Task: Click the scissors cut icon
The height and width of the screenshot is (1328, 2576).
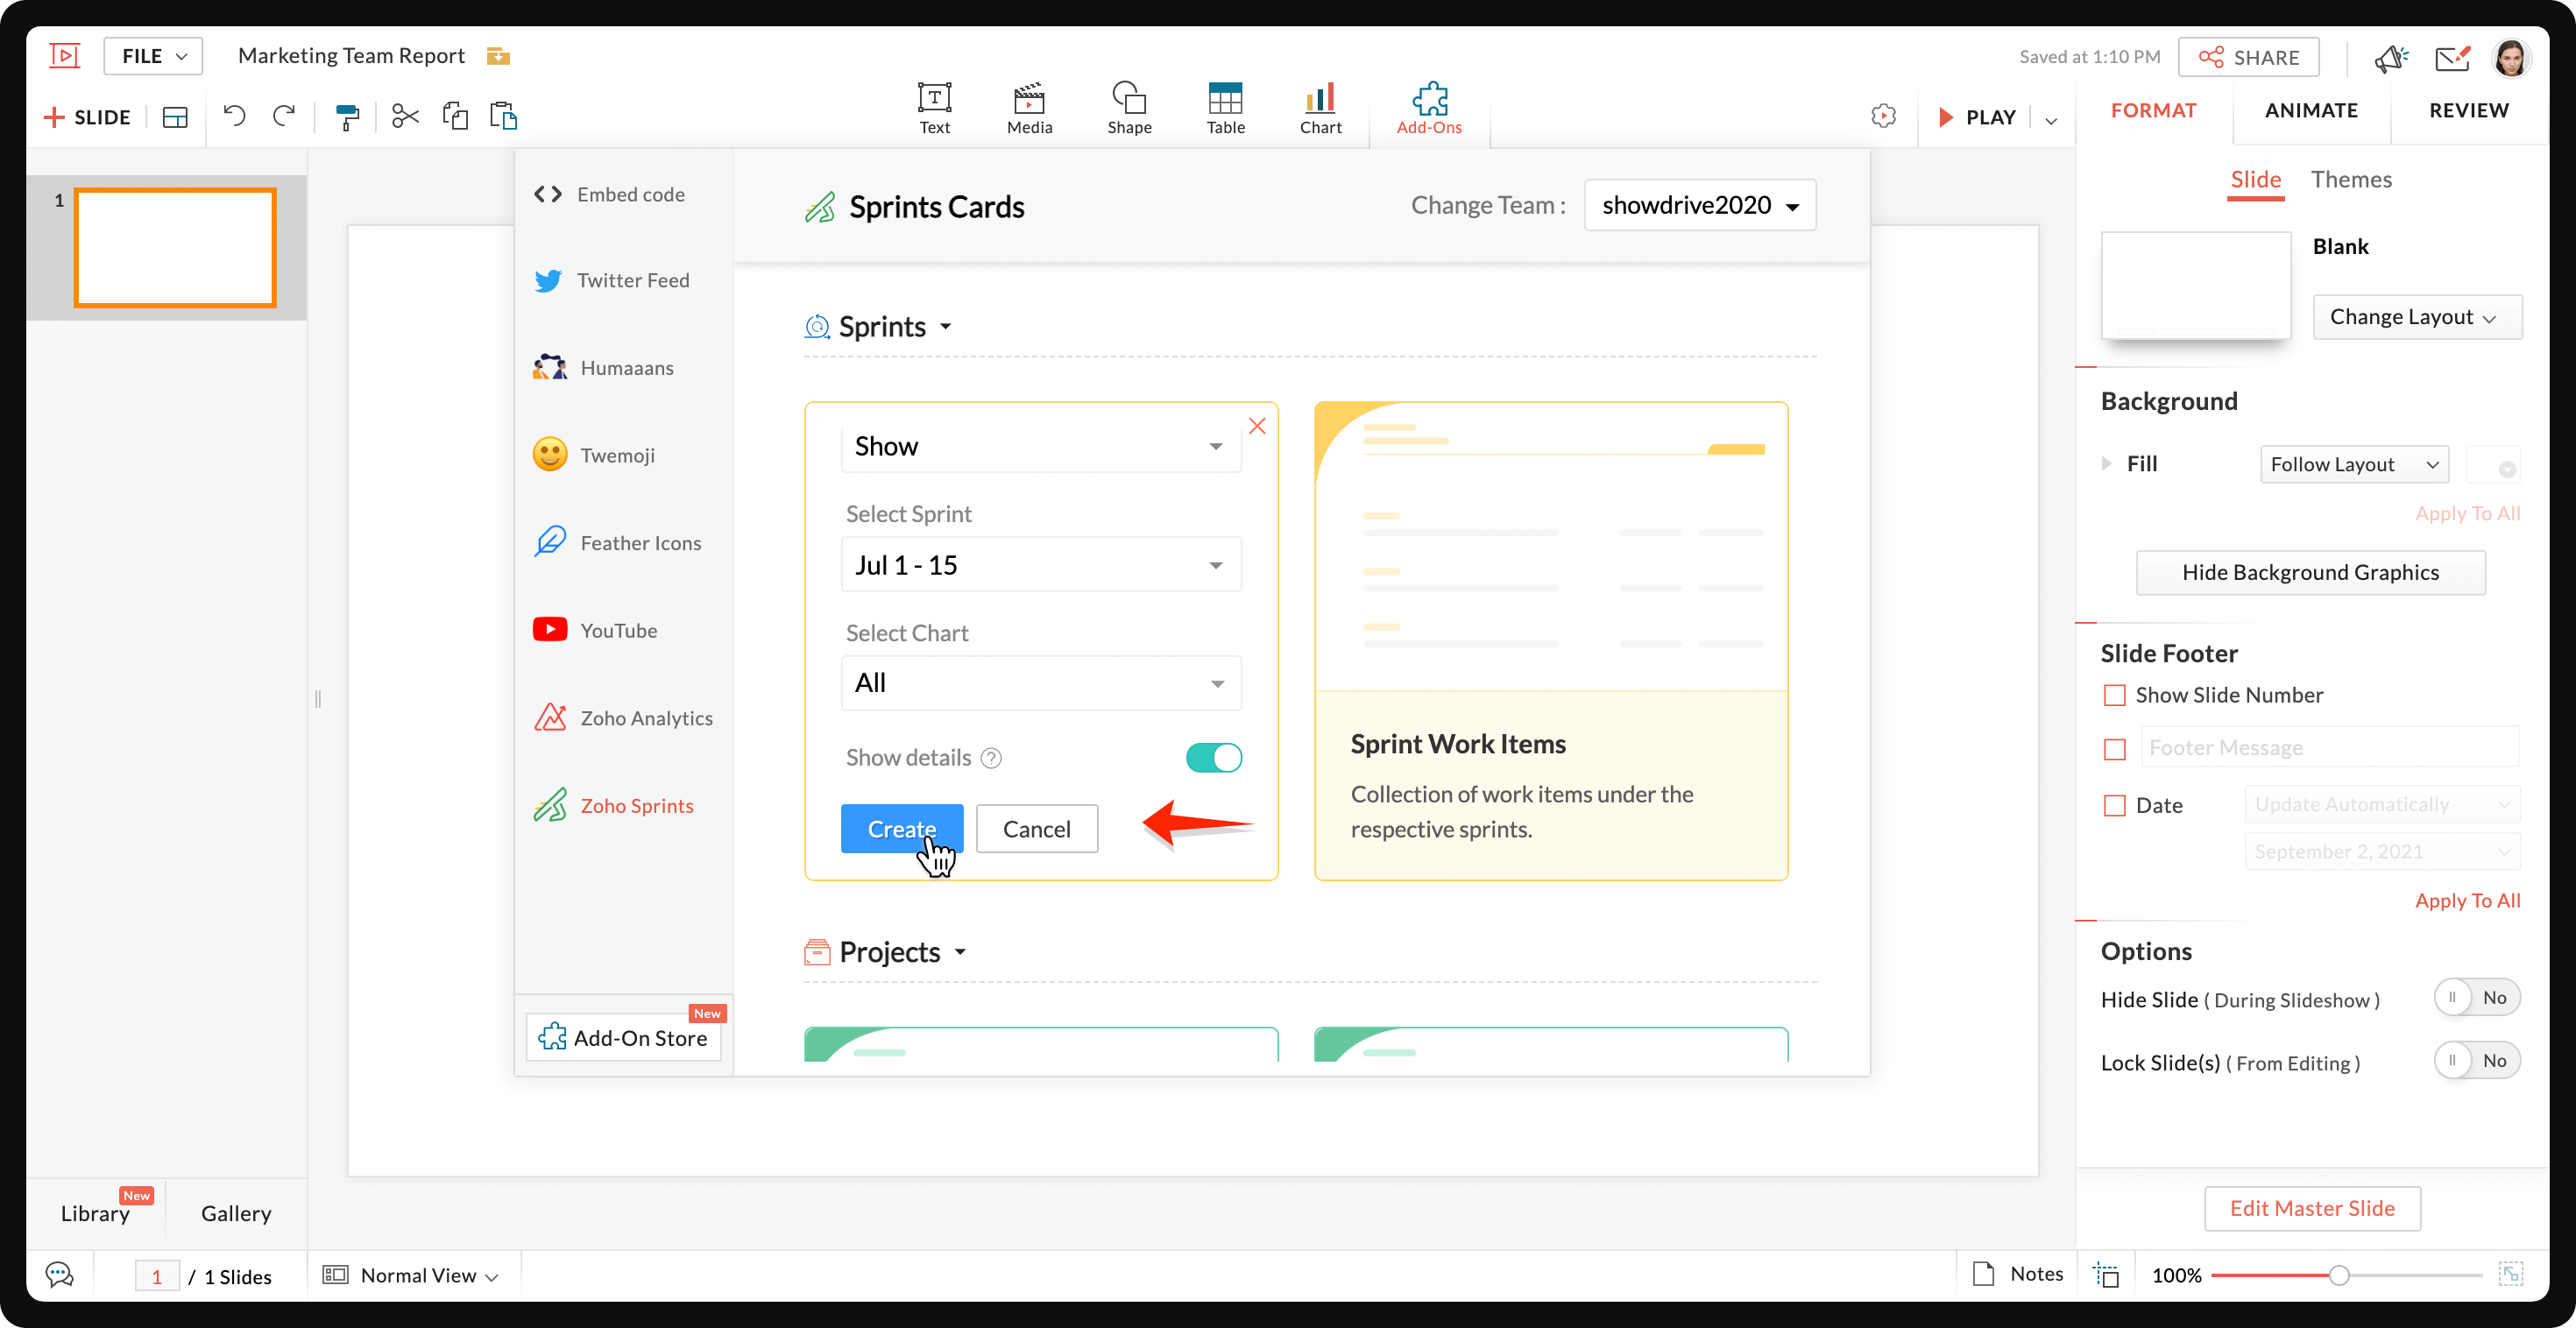Action: click(x=405, y=116)
